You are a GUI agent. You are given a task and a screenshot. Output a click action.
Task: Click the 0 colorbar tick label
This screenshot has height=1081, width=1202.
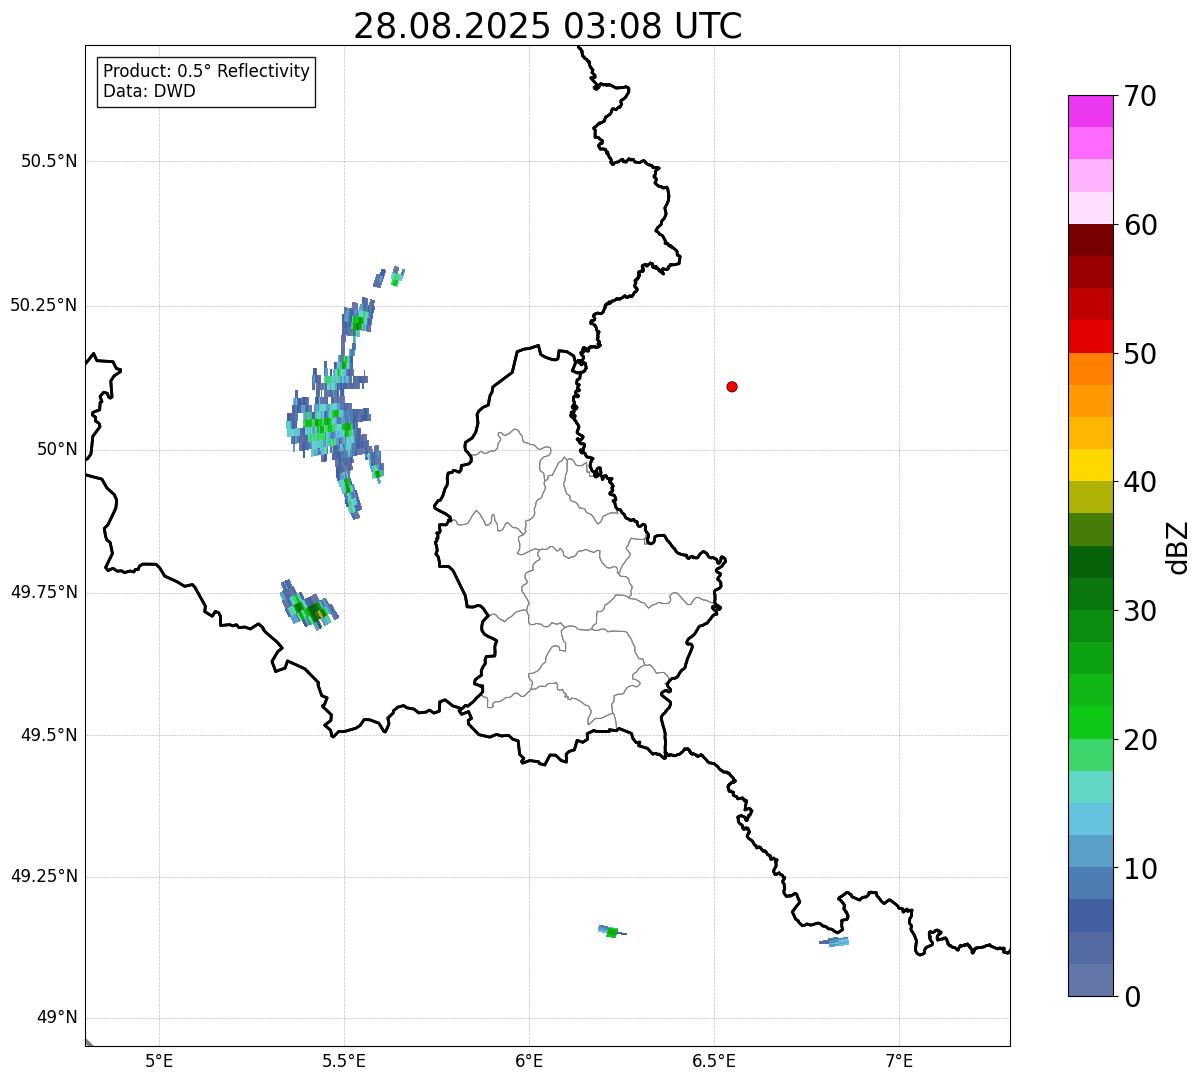[1133, 997]
